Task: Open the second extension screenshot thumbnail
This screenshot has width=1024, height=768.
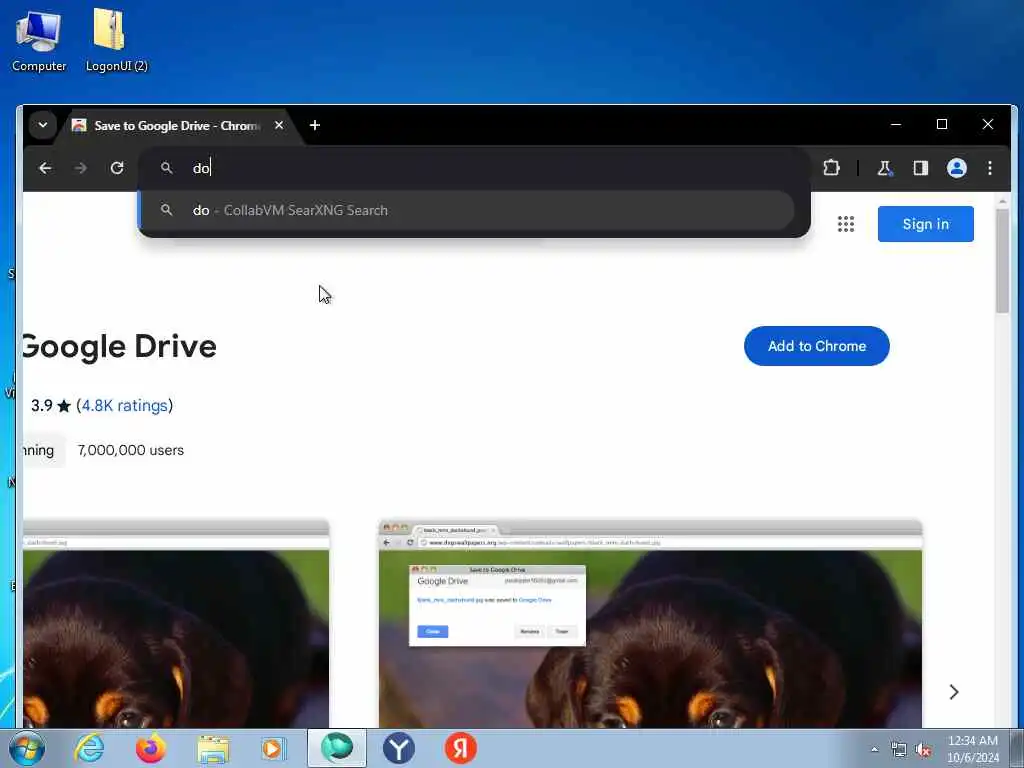Action: (650, 624)
